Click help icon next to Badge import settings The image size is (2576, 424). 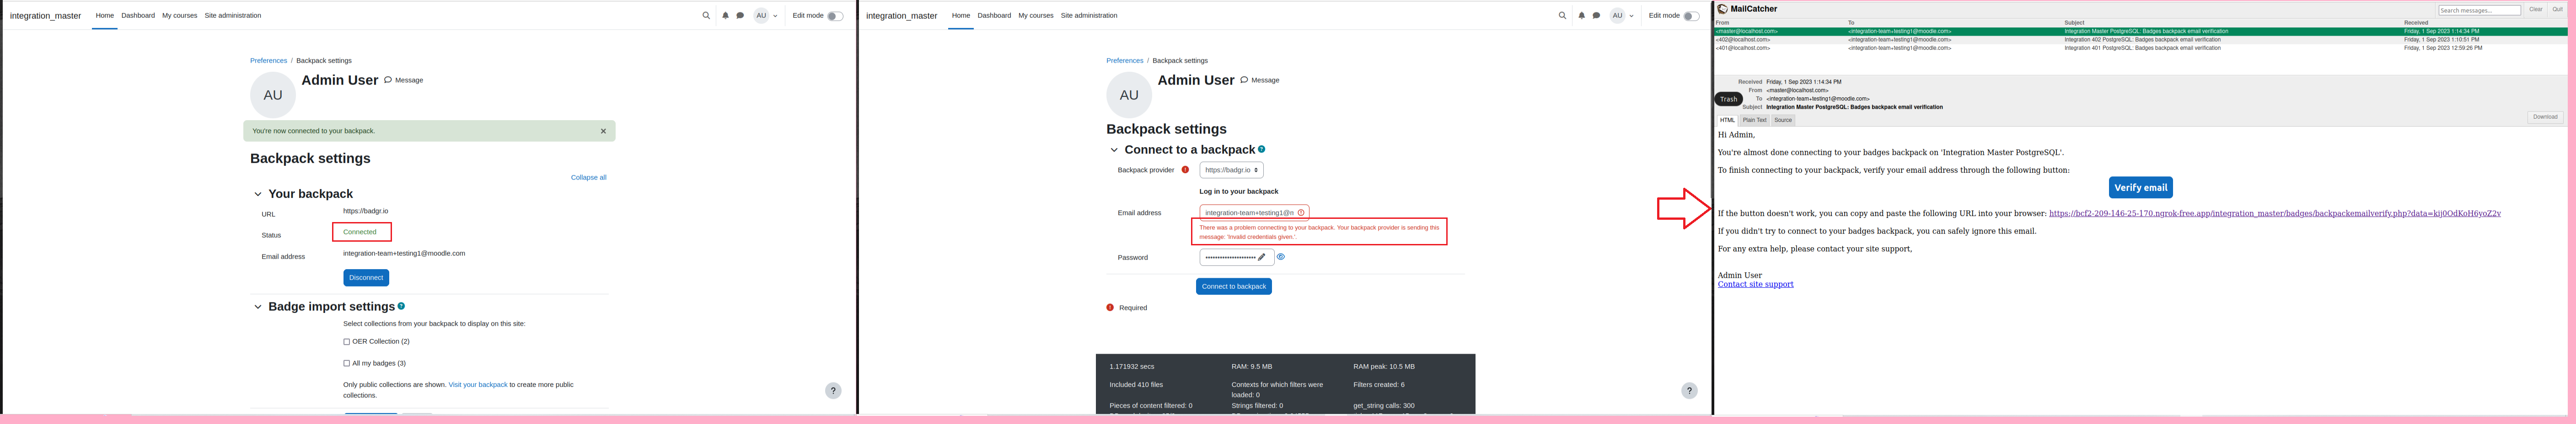[x=401, y=306]
